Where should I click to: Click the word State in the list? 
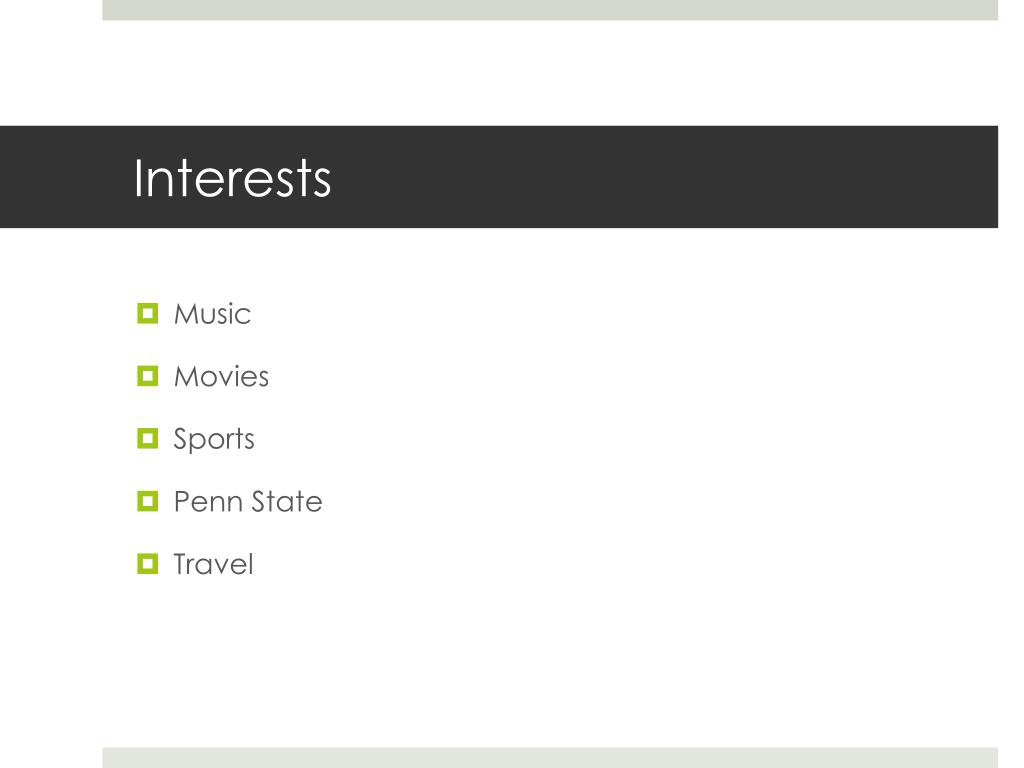[x=287, y=502]
